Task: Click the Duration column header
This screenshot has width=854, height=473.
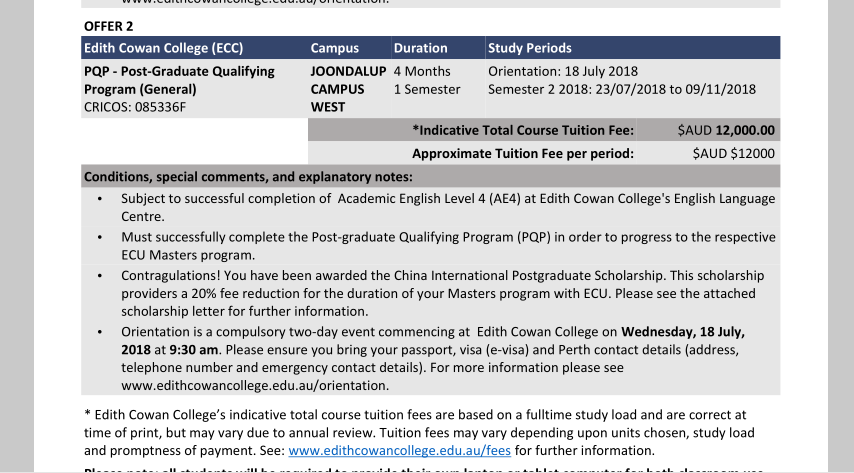Action: (420, 48)
